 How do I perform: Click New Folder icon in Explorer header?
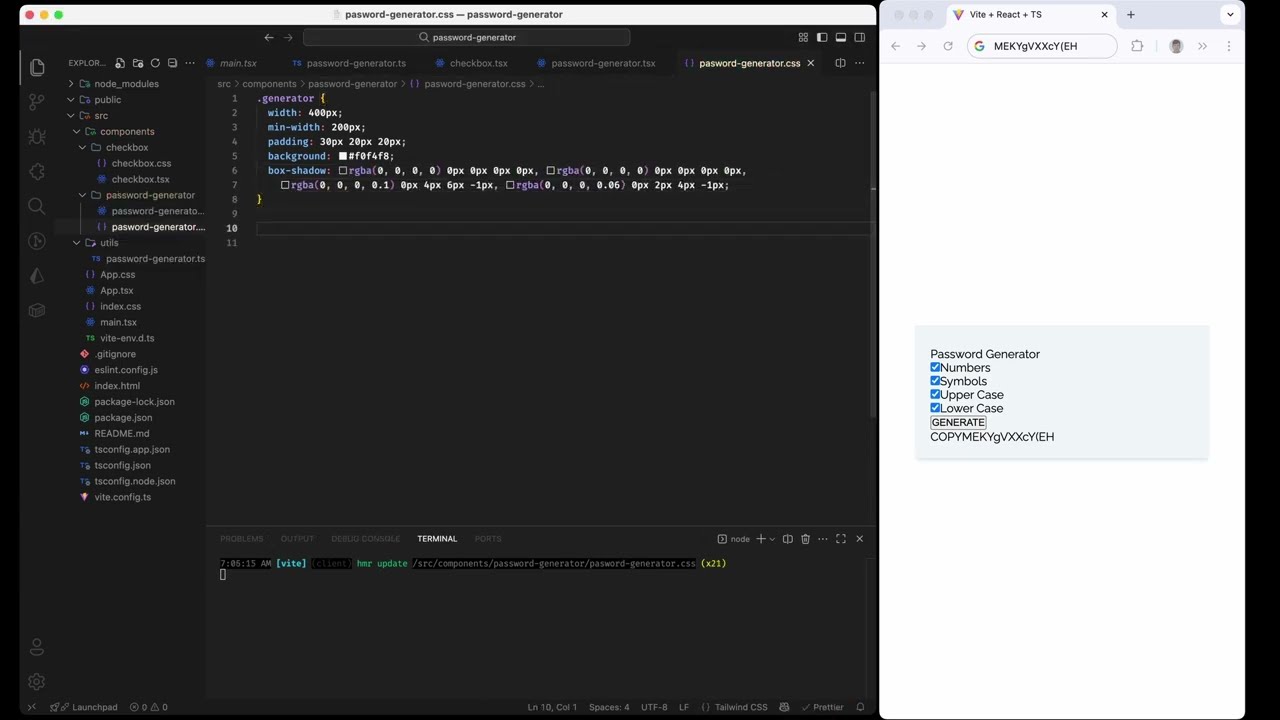tap(138, 63)
